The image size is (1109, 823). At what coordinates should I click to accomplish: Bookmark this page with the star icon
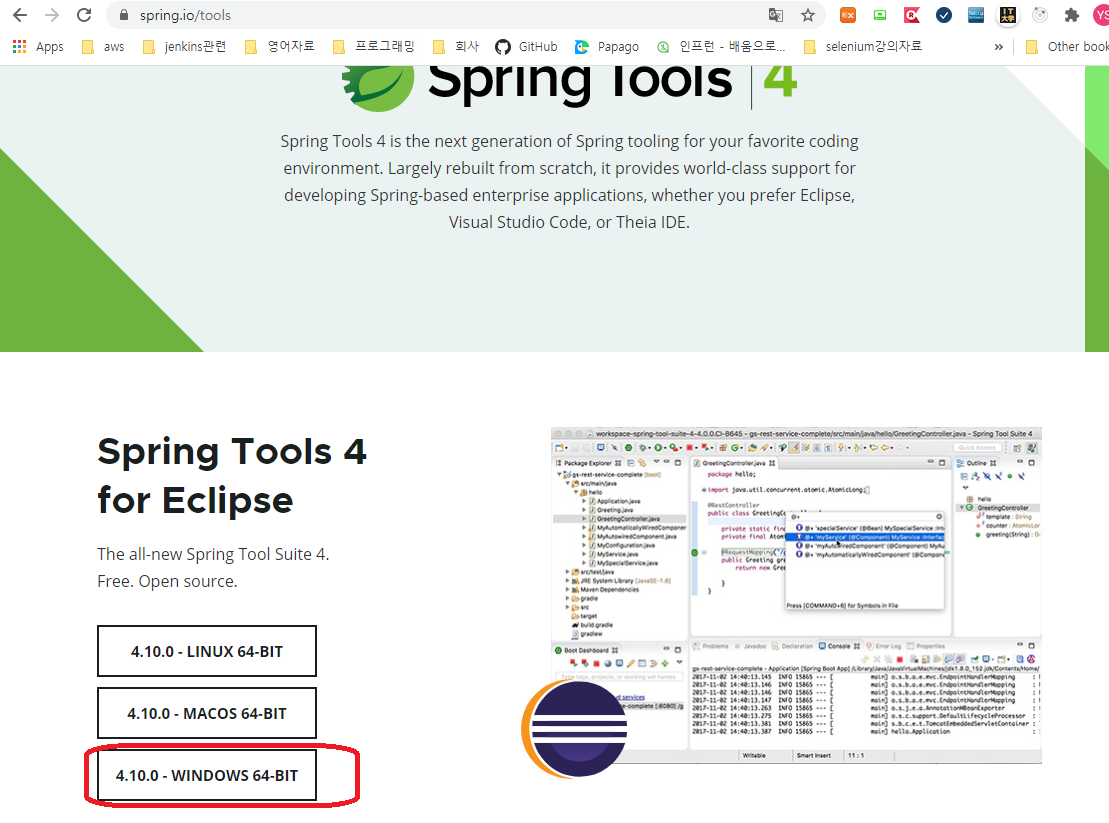808,15
